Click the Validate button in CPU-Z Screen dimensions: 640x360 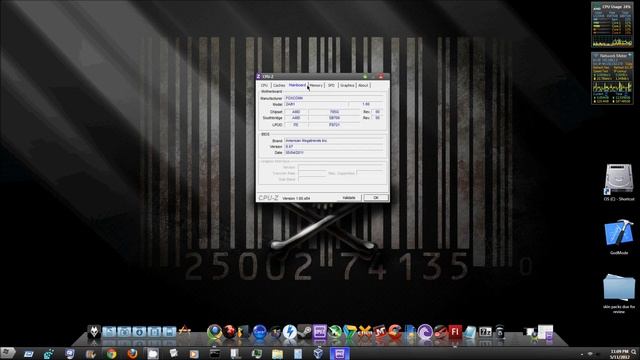(x=349, y=198)
